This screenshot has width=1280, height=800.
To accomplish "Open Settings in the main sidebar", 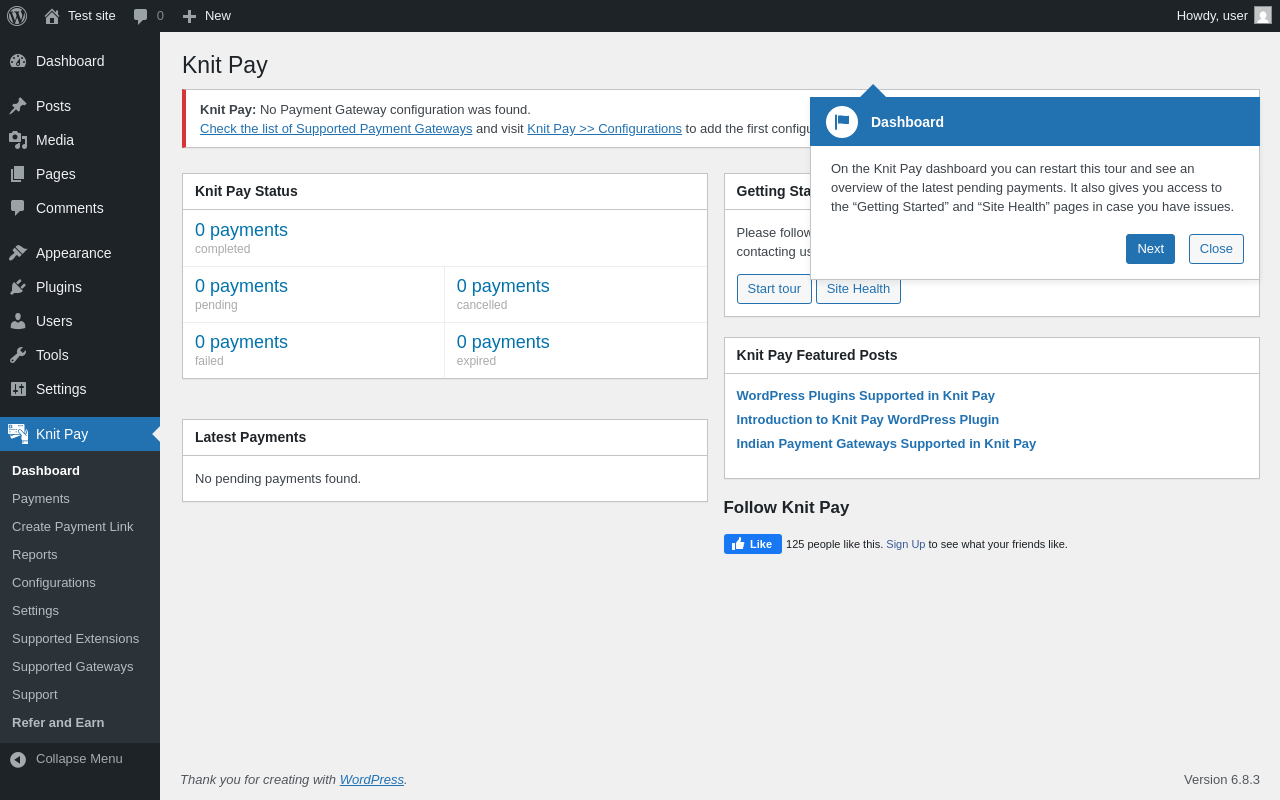I will (61, 389).
